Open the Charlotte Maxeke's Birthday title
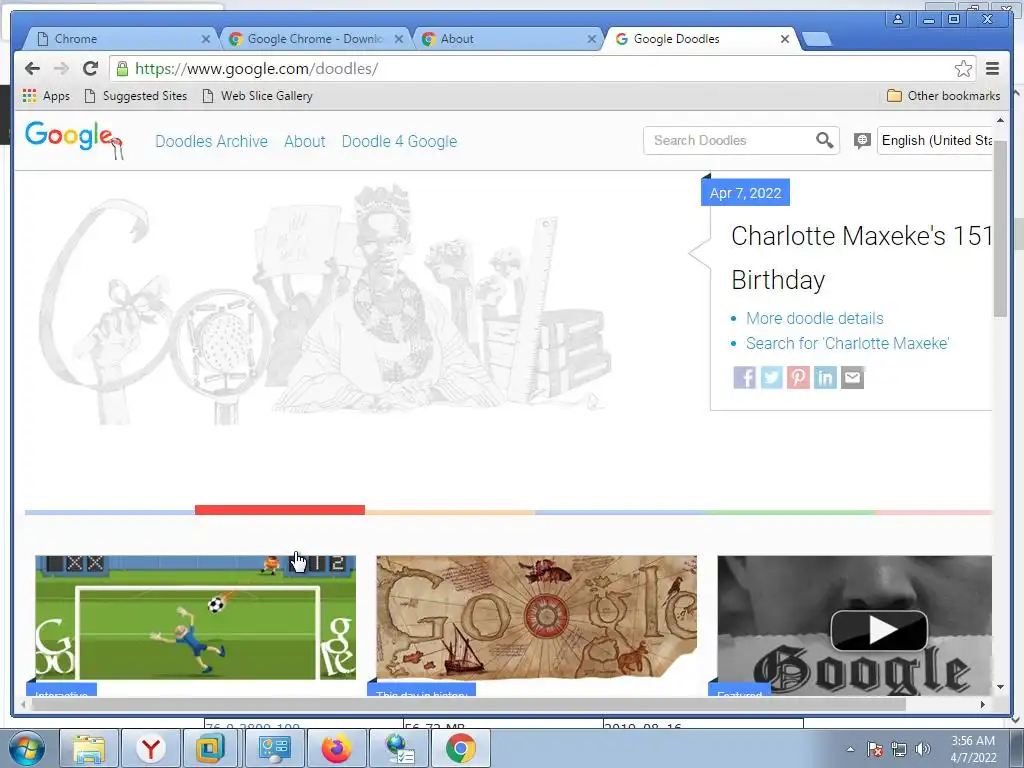1024x768 pixels. click(861, 258)
